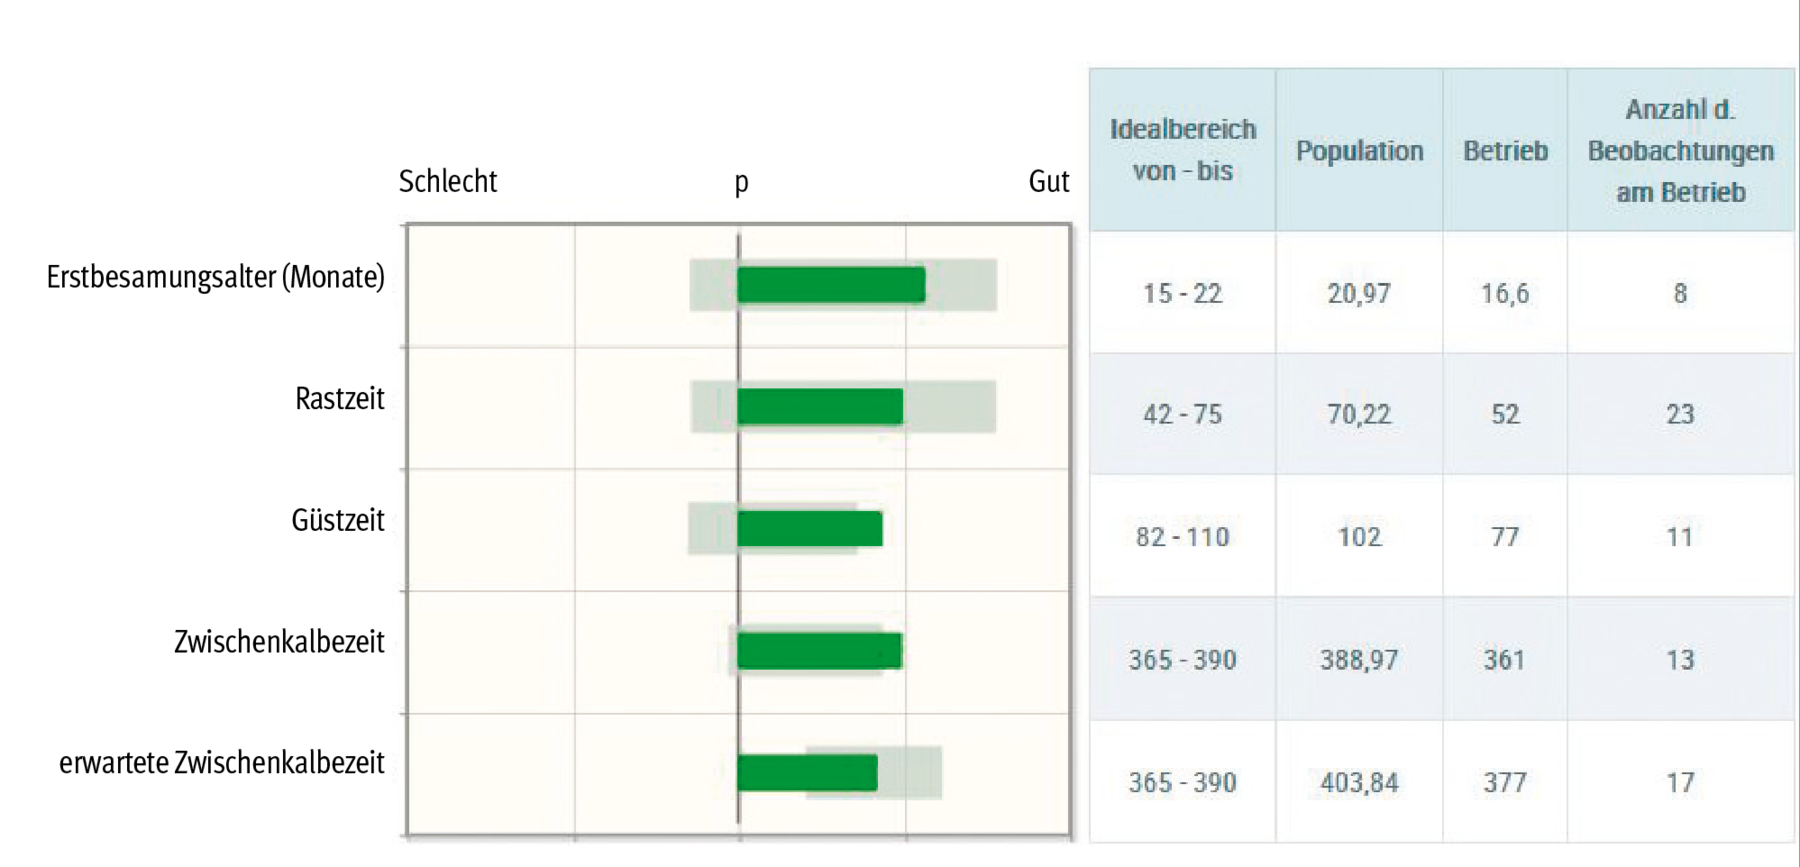1800x867 pixels.
Task: Click the green Erstbesamungsalter bar
Action: point(830,285)
